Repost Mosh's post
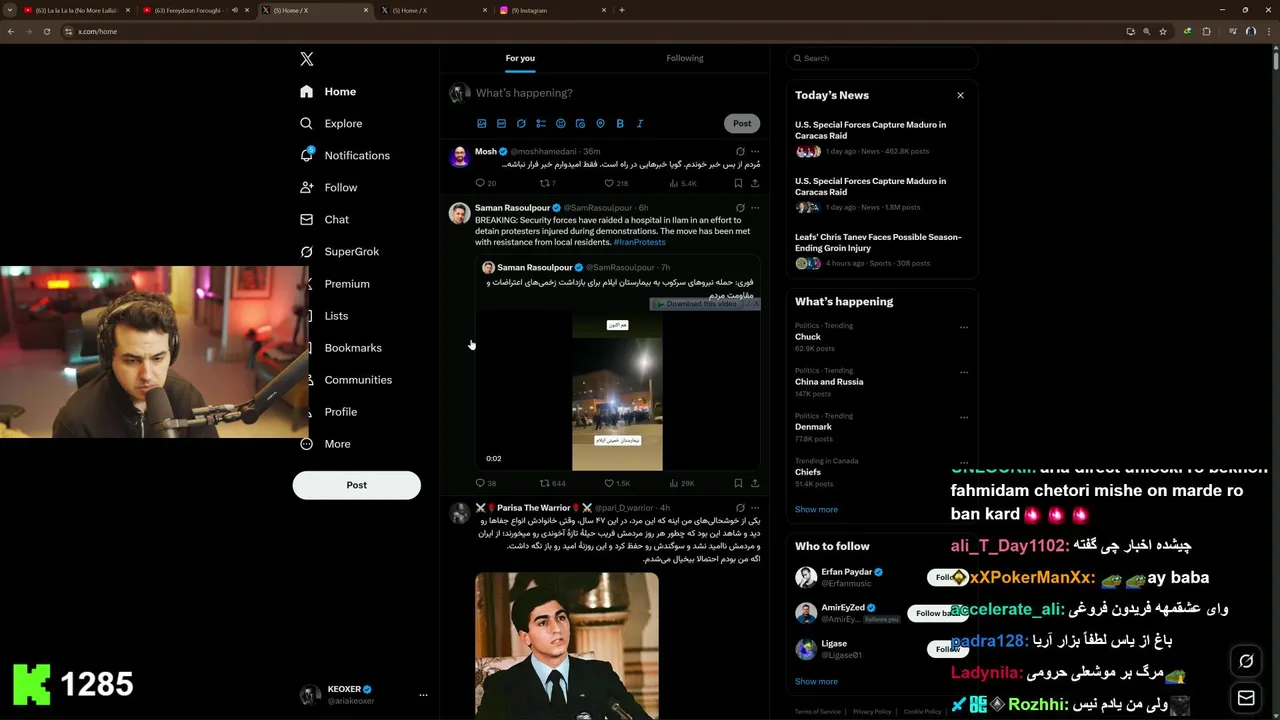This screenshot has width=1280, height=720. click(547, 183)
